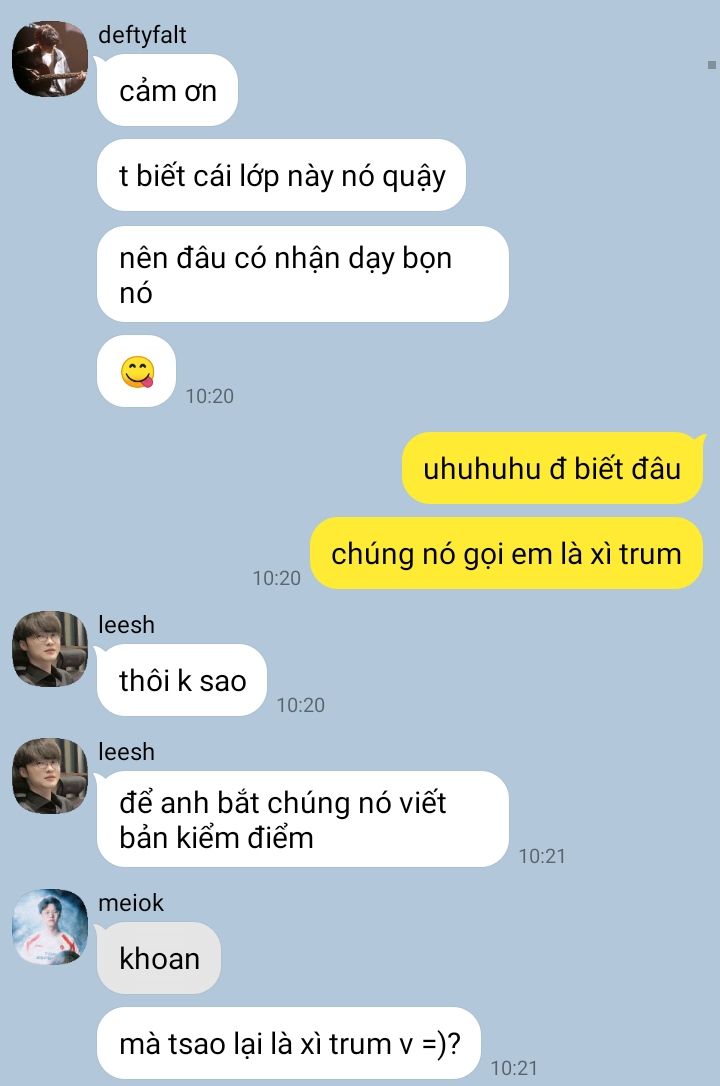Viewport: 720px width, 1086px height.
Task: Tap the first leesh avatar picture
Action: [50, 649]
